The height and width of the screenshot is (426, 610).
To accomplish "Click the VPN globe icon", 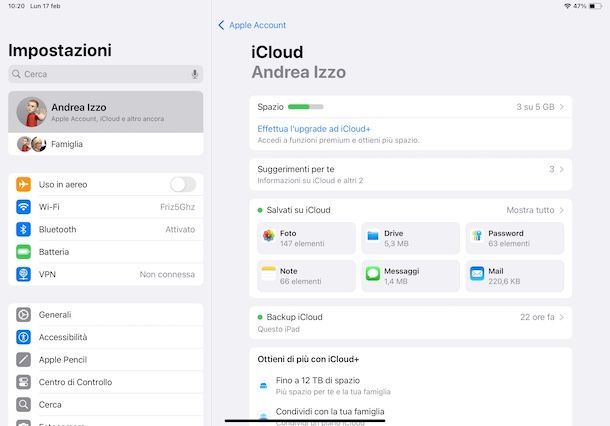I will [23, 274].
